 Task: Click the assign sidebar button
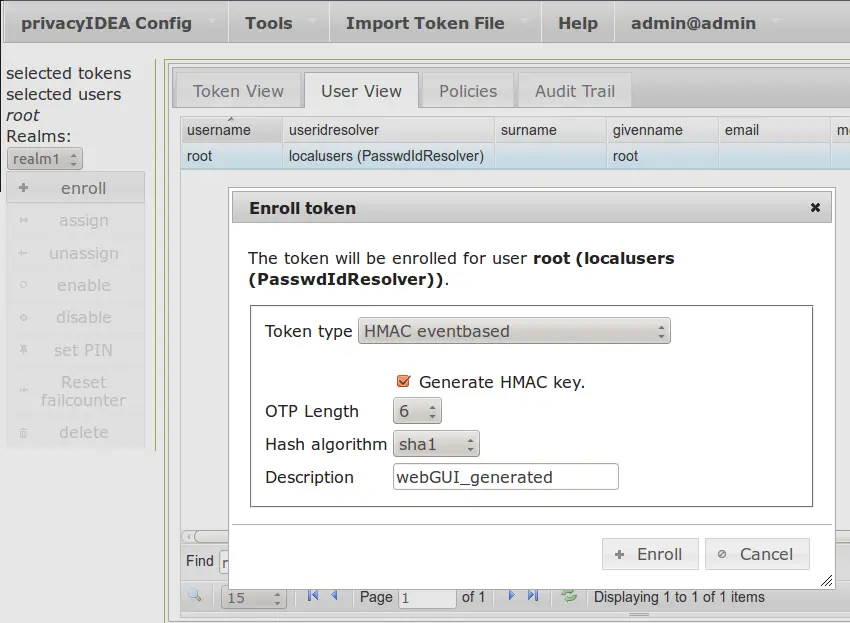pos(75,221)
